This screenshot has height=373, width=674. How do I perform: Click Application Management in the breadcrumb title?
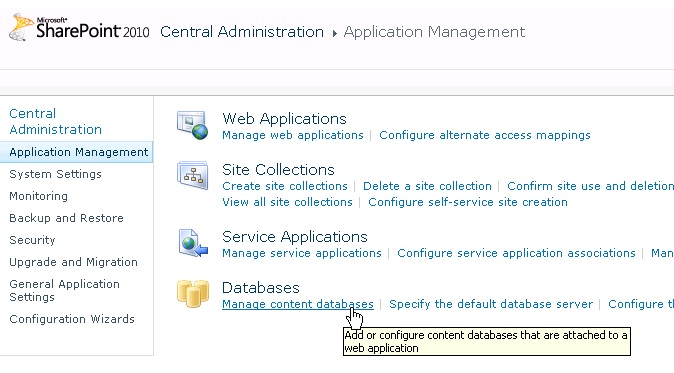434,32
